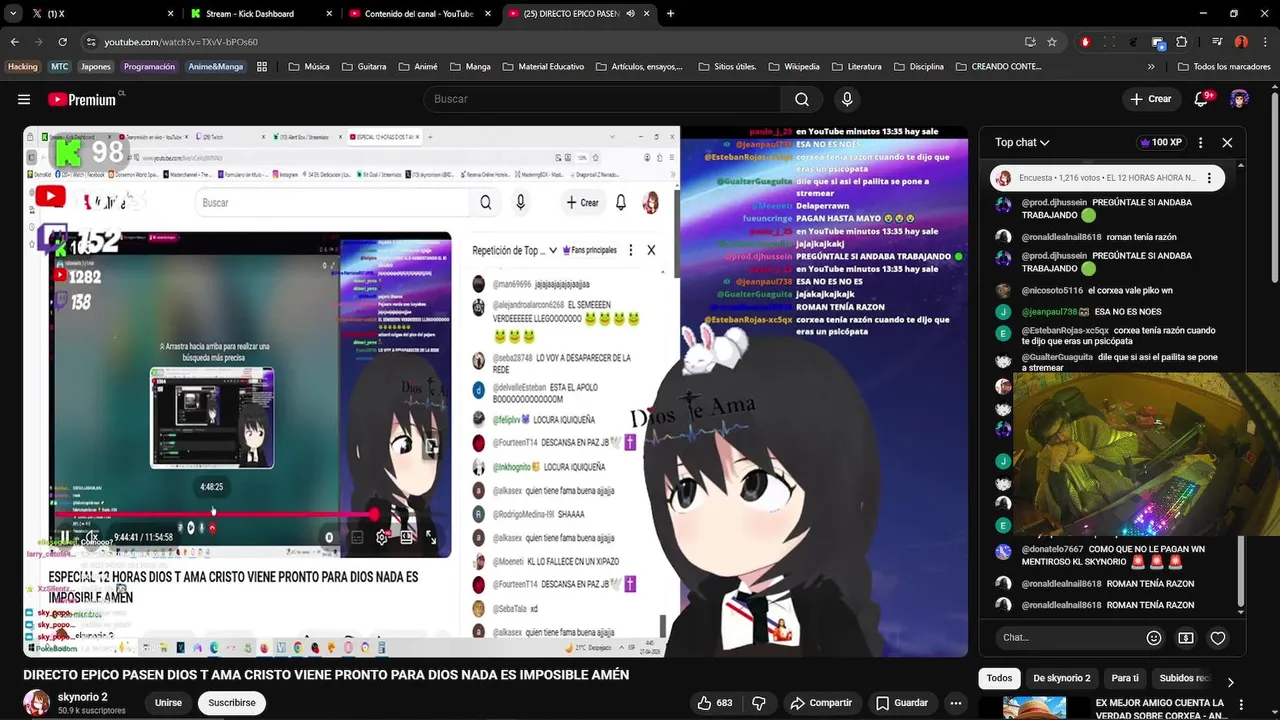This screenshot has width=1280, height=720.
Task: Click the Guardar save button
Action: pos(902,703)
